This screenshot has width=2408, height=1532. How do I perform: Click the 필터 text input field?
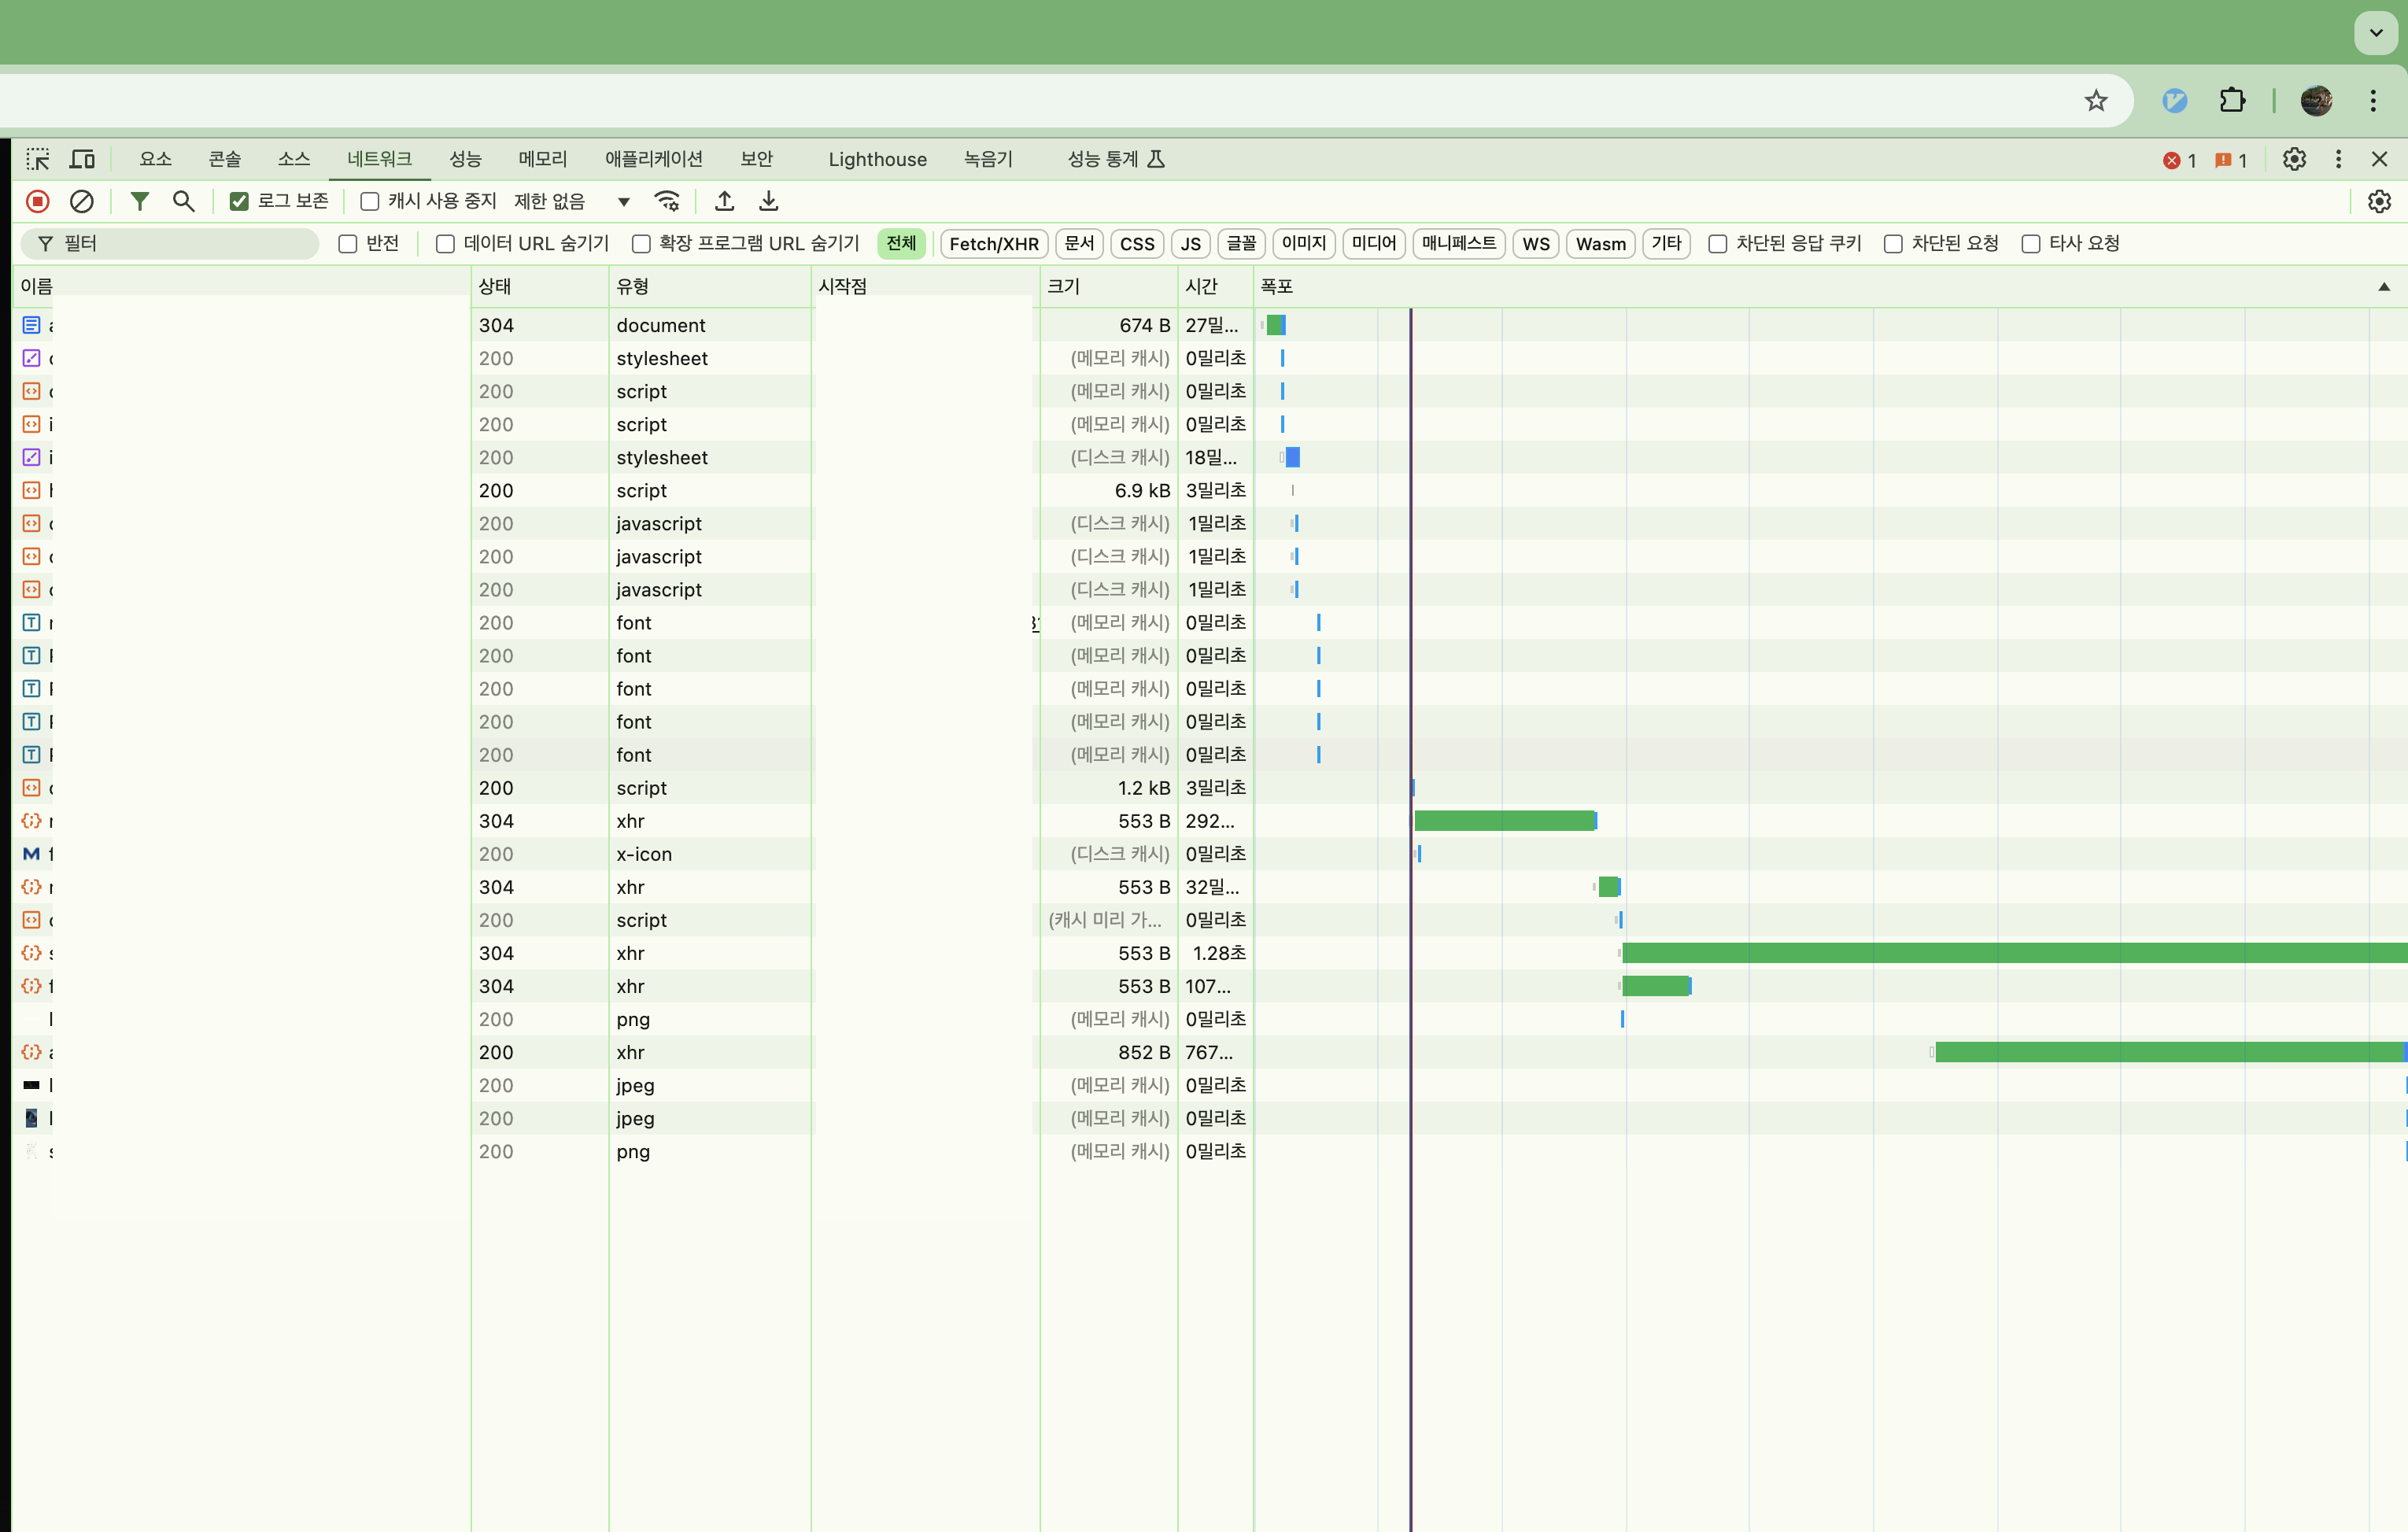[x=185, y=243]
